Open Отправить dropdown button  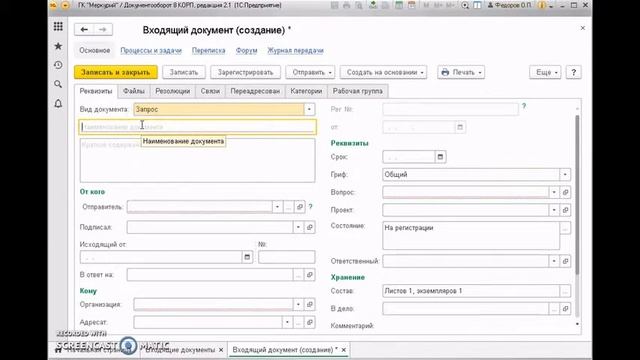[311, 72]
